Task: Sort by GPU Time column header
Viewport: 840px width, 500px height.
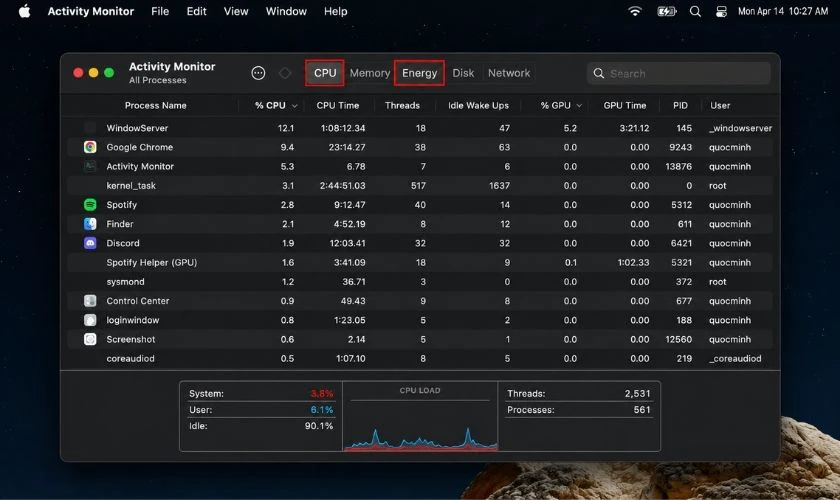Action: [x=625, y=106]
